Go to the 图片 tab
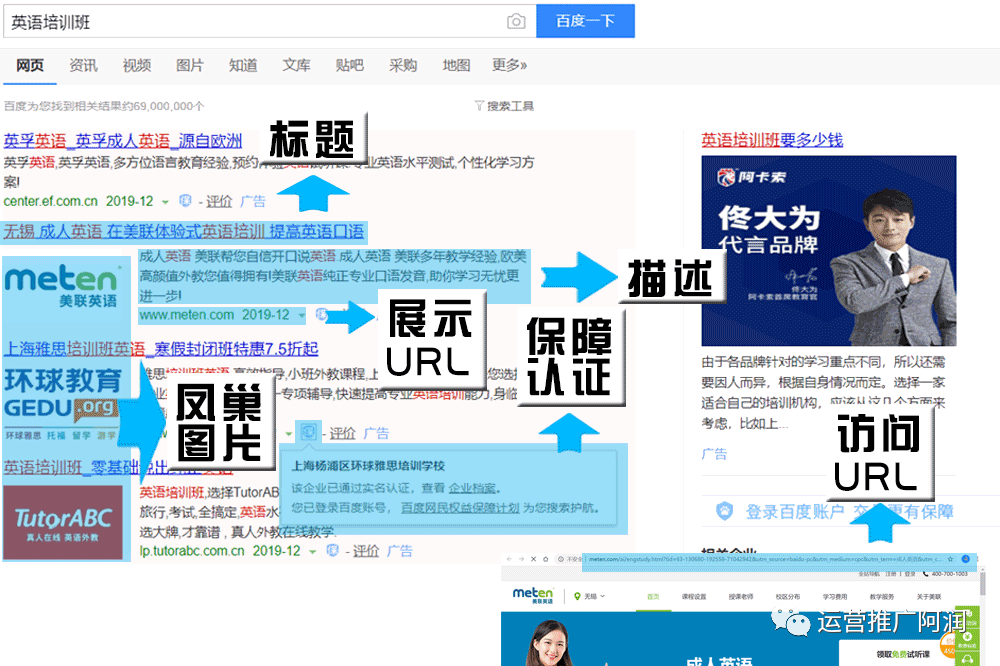This screenshot has width=1000, height=666. (x=189, y=65)
